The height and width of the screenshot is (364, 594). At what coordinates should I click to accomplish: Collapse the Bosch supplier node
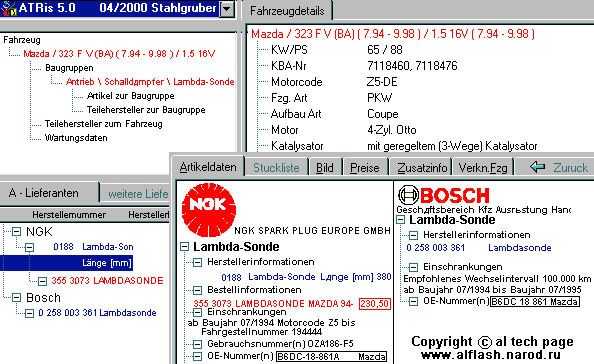pyautogui.click(x=16, y=298)
